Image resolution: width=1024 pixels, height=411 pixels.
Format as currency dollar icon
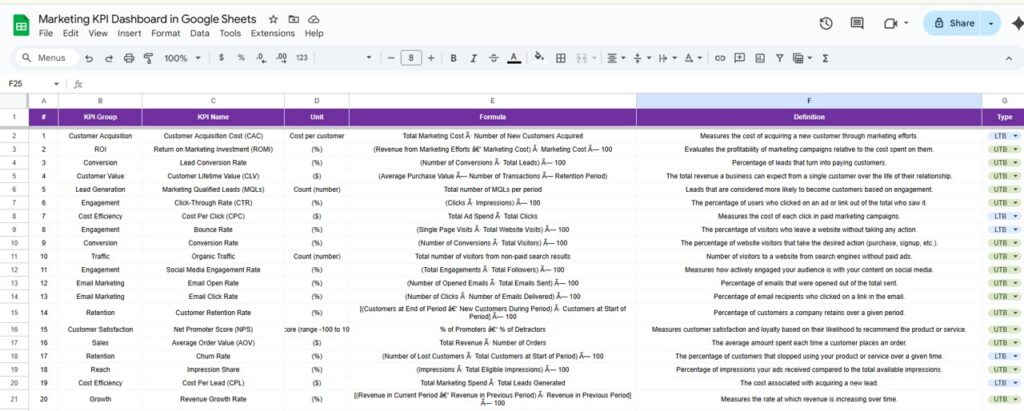coord(221,58)
